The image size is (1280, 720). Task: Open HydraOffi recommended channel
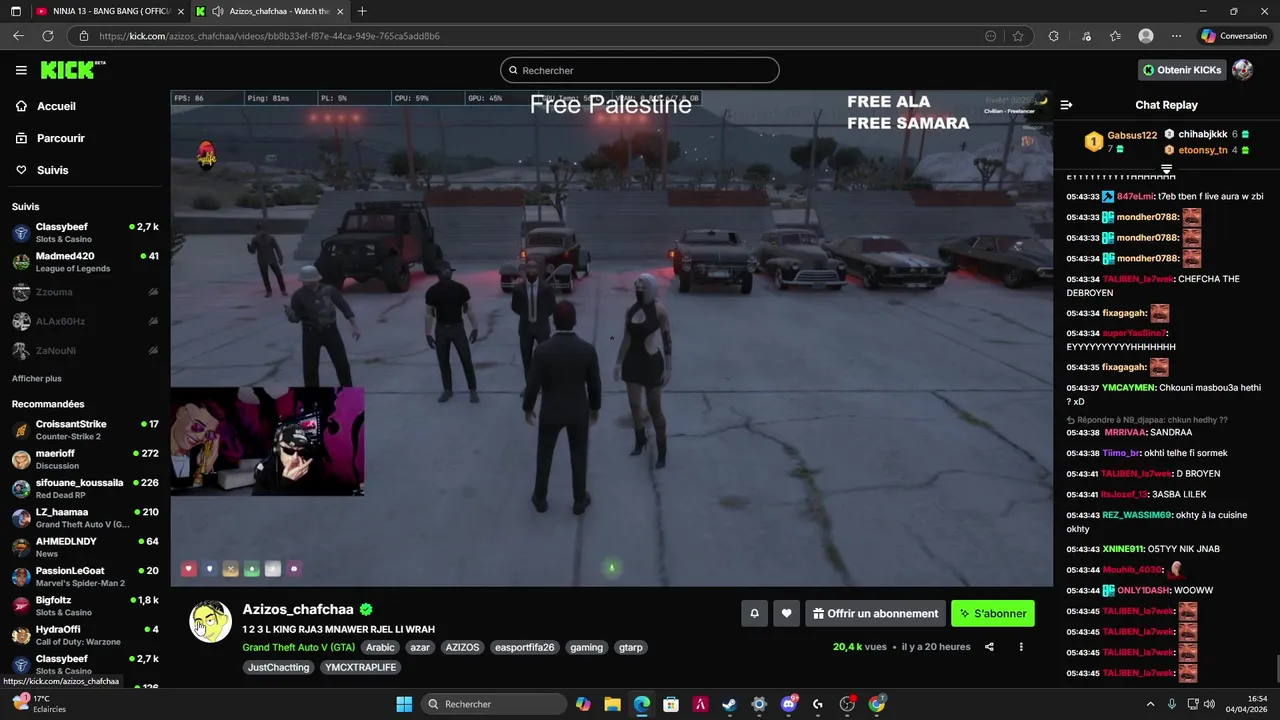click(x=85, y=635)
